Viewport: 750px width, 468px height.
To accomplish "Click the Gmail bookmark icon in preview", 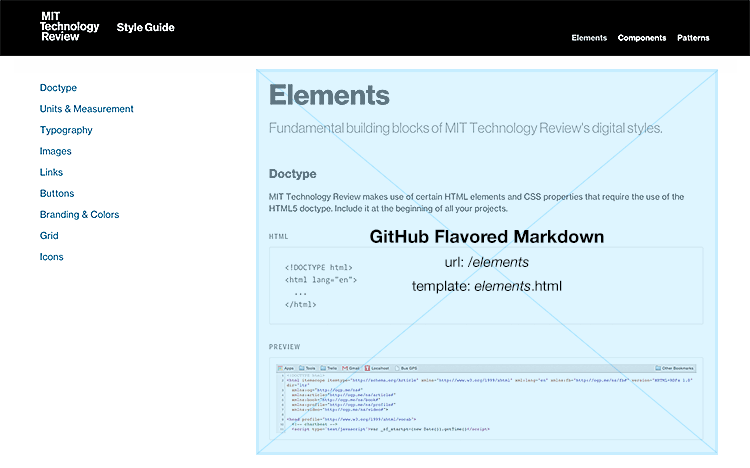I will click(x=345, y=368).
